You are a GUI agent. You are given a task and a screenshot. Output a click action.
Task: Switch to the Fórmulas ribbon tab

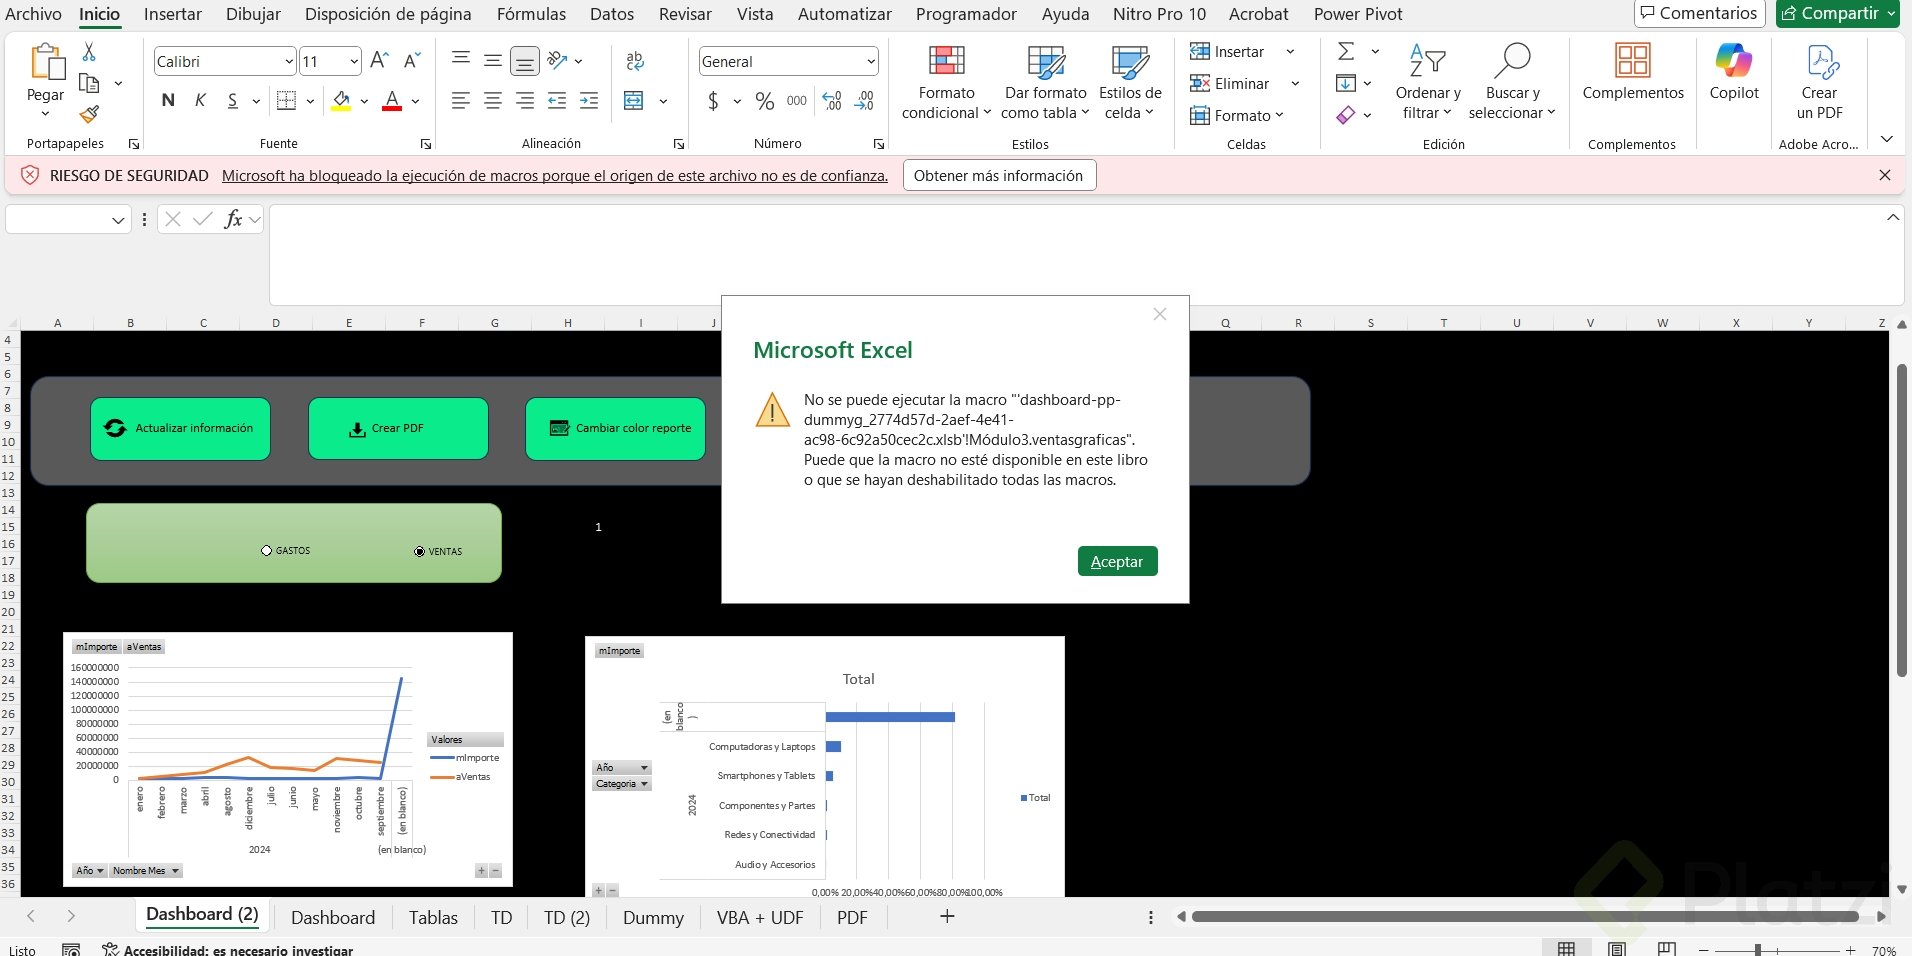(x=531, y=14)
